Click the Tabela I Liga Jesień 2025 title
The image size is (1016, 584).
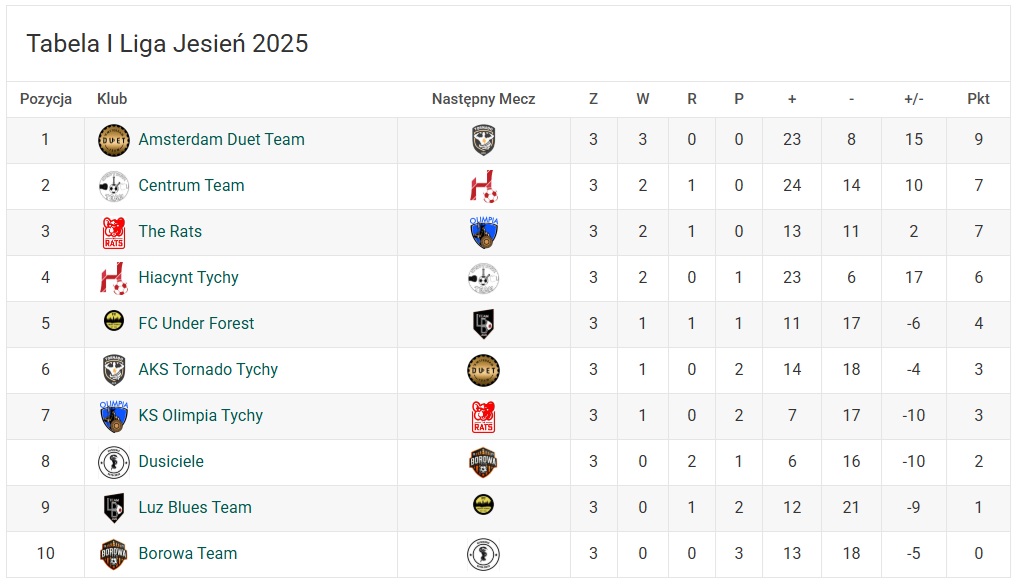click(x=167, y=44)
